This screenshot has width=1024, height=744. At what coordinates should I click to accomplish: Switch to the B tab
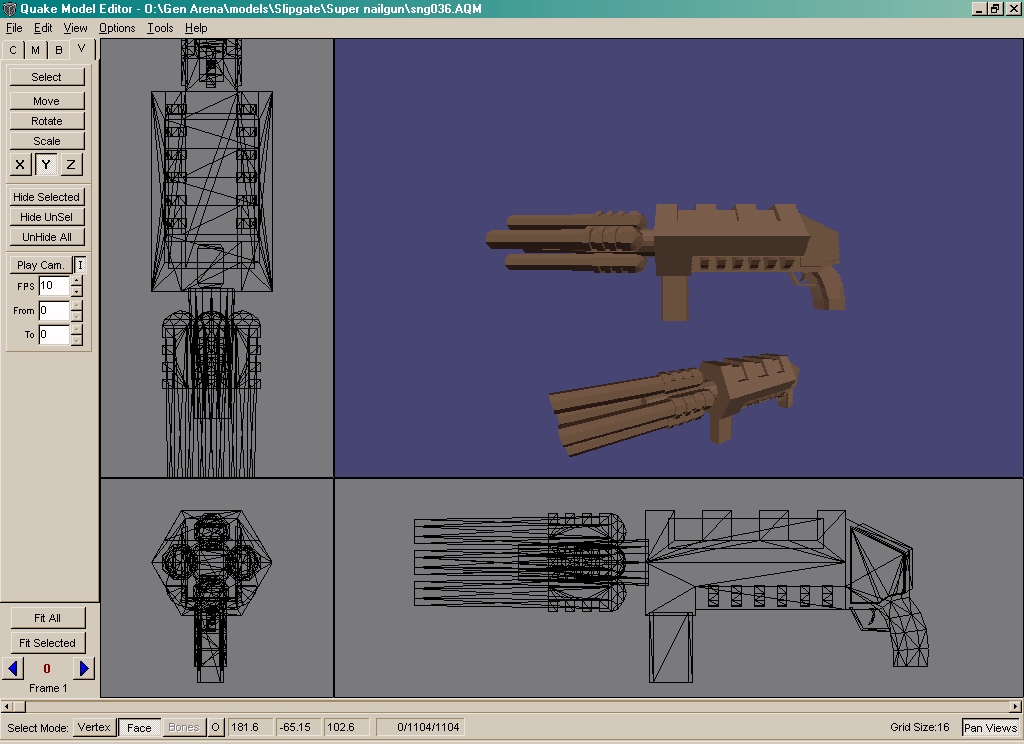[x=58, y=50]
